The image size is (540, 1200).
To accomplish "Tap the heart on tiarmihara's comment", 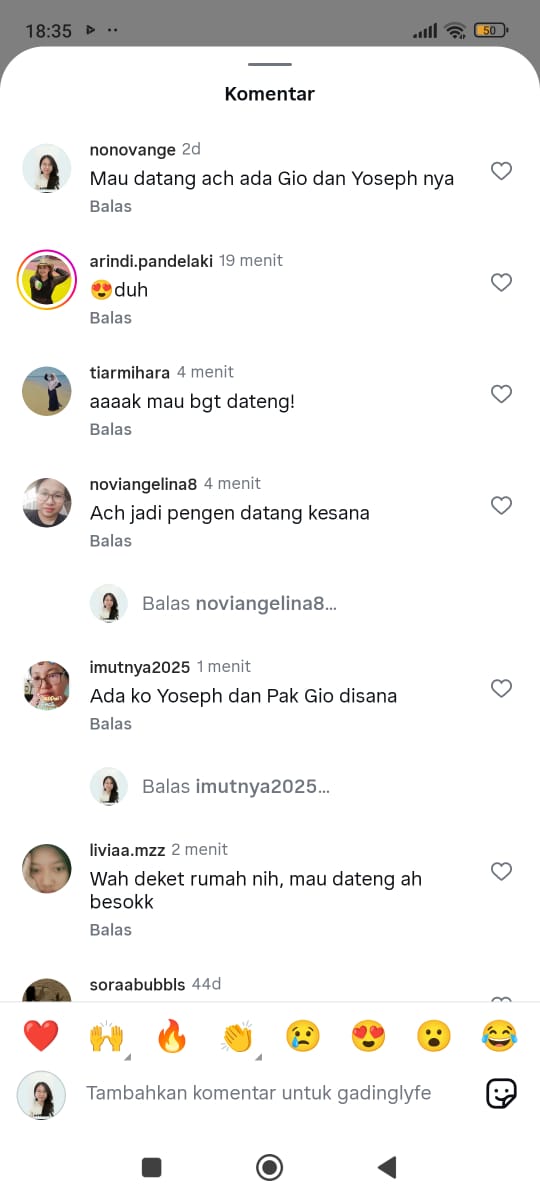I will point(501,394).
